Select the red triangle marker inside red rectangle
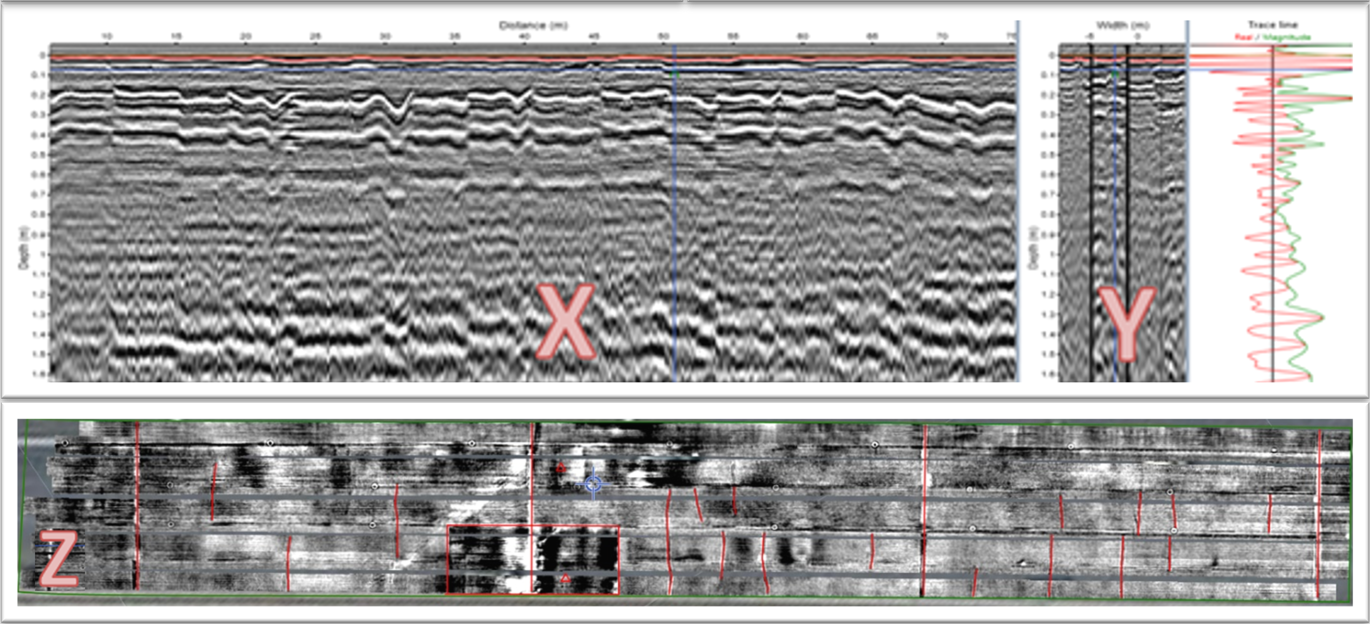 pos(565,578)
